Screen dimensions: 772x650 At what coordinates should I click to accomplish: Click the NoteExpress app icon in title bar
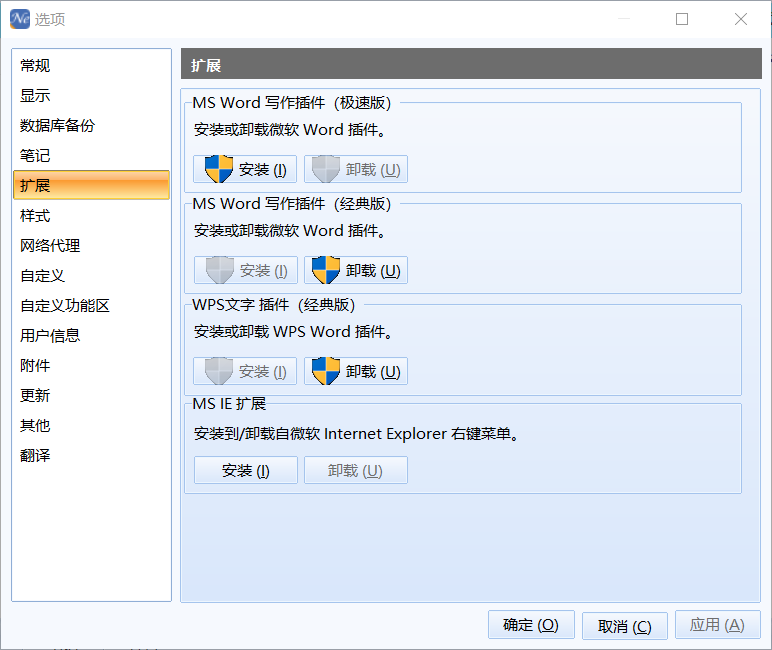click(x=20, y=19)
